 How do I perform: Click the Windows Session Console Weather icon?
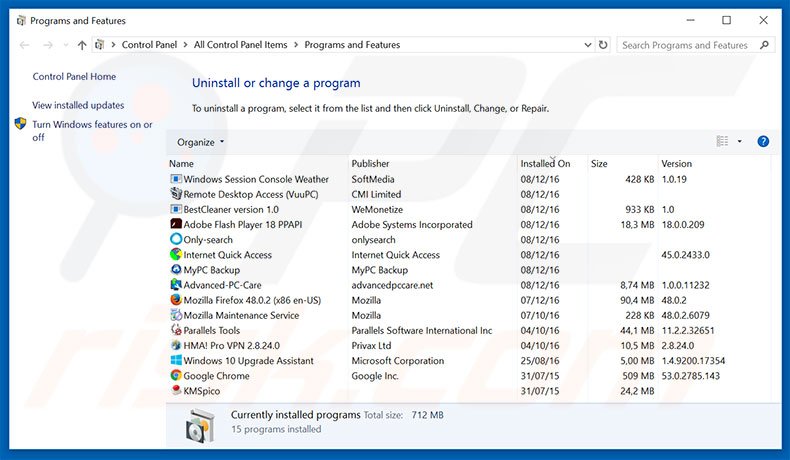tap(176, 179)
